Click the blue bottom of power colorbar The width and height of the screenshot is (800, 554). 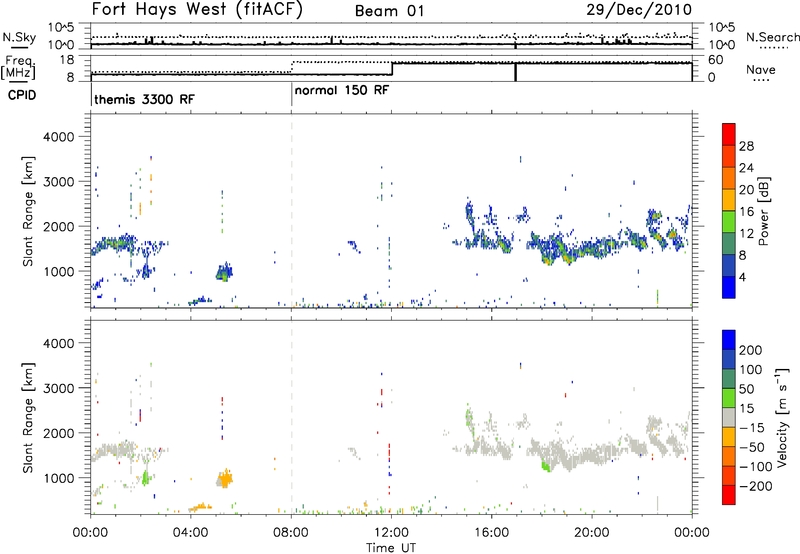click(x=729, y=287)
